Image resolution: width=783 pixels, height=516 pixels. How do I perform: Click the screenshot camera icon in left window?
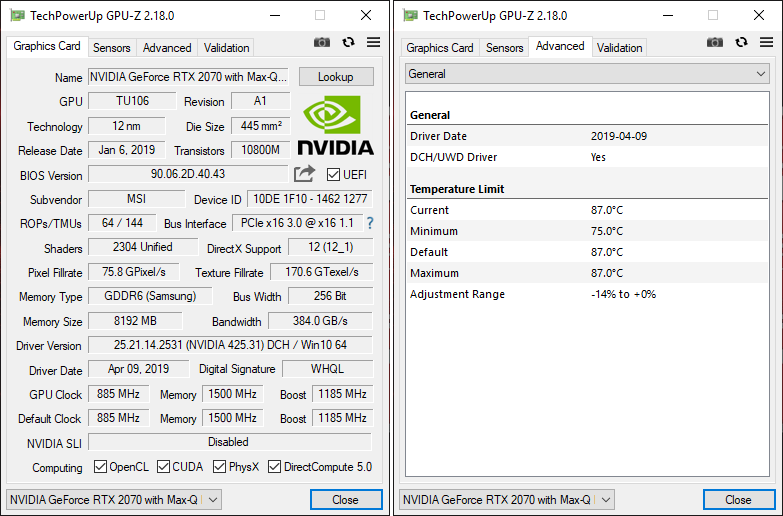pos(322,42)
